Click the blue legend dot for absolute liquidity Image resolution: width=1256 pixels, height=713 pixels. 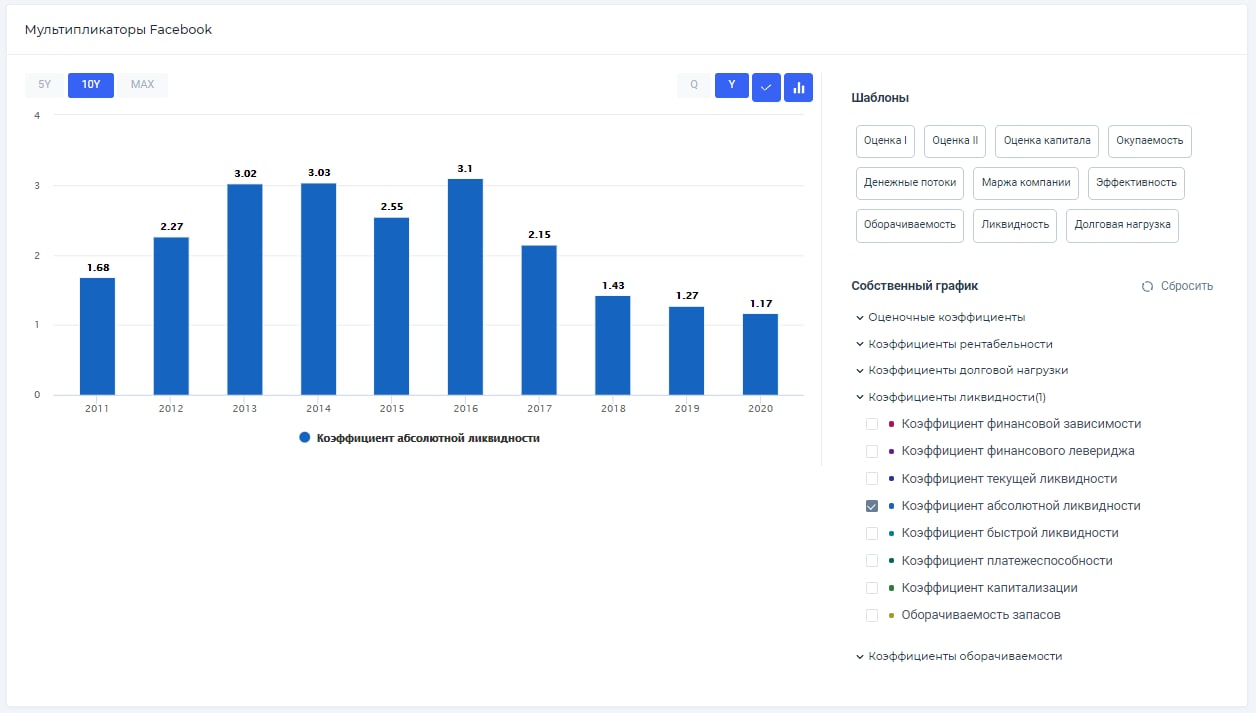[305, 438]
